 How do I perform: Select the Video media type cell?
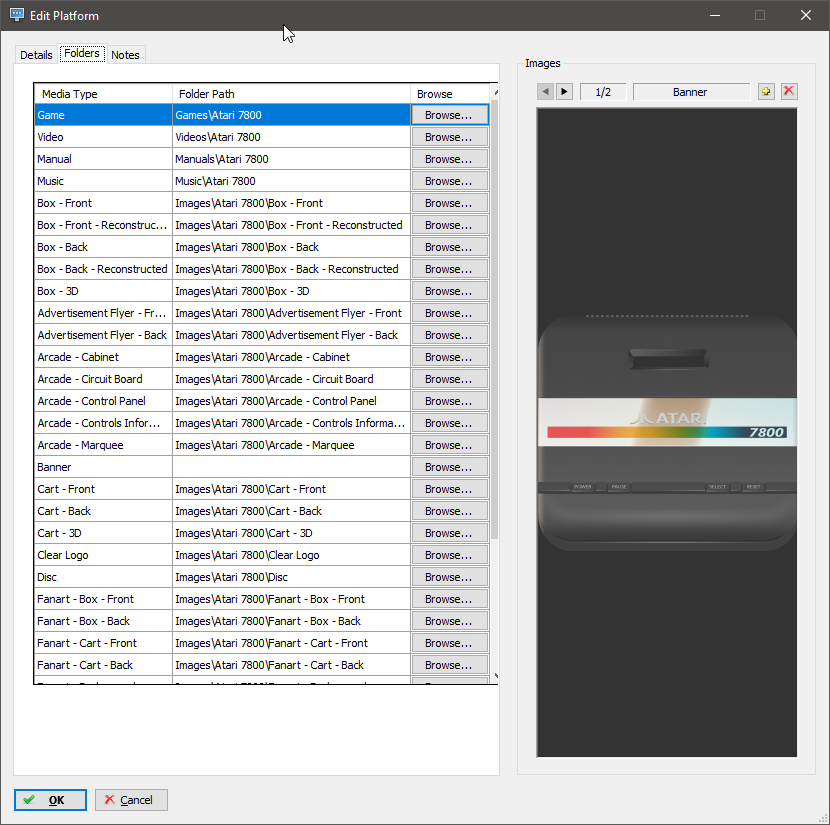tap(103, 137)
